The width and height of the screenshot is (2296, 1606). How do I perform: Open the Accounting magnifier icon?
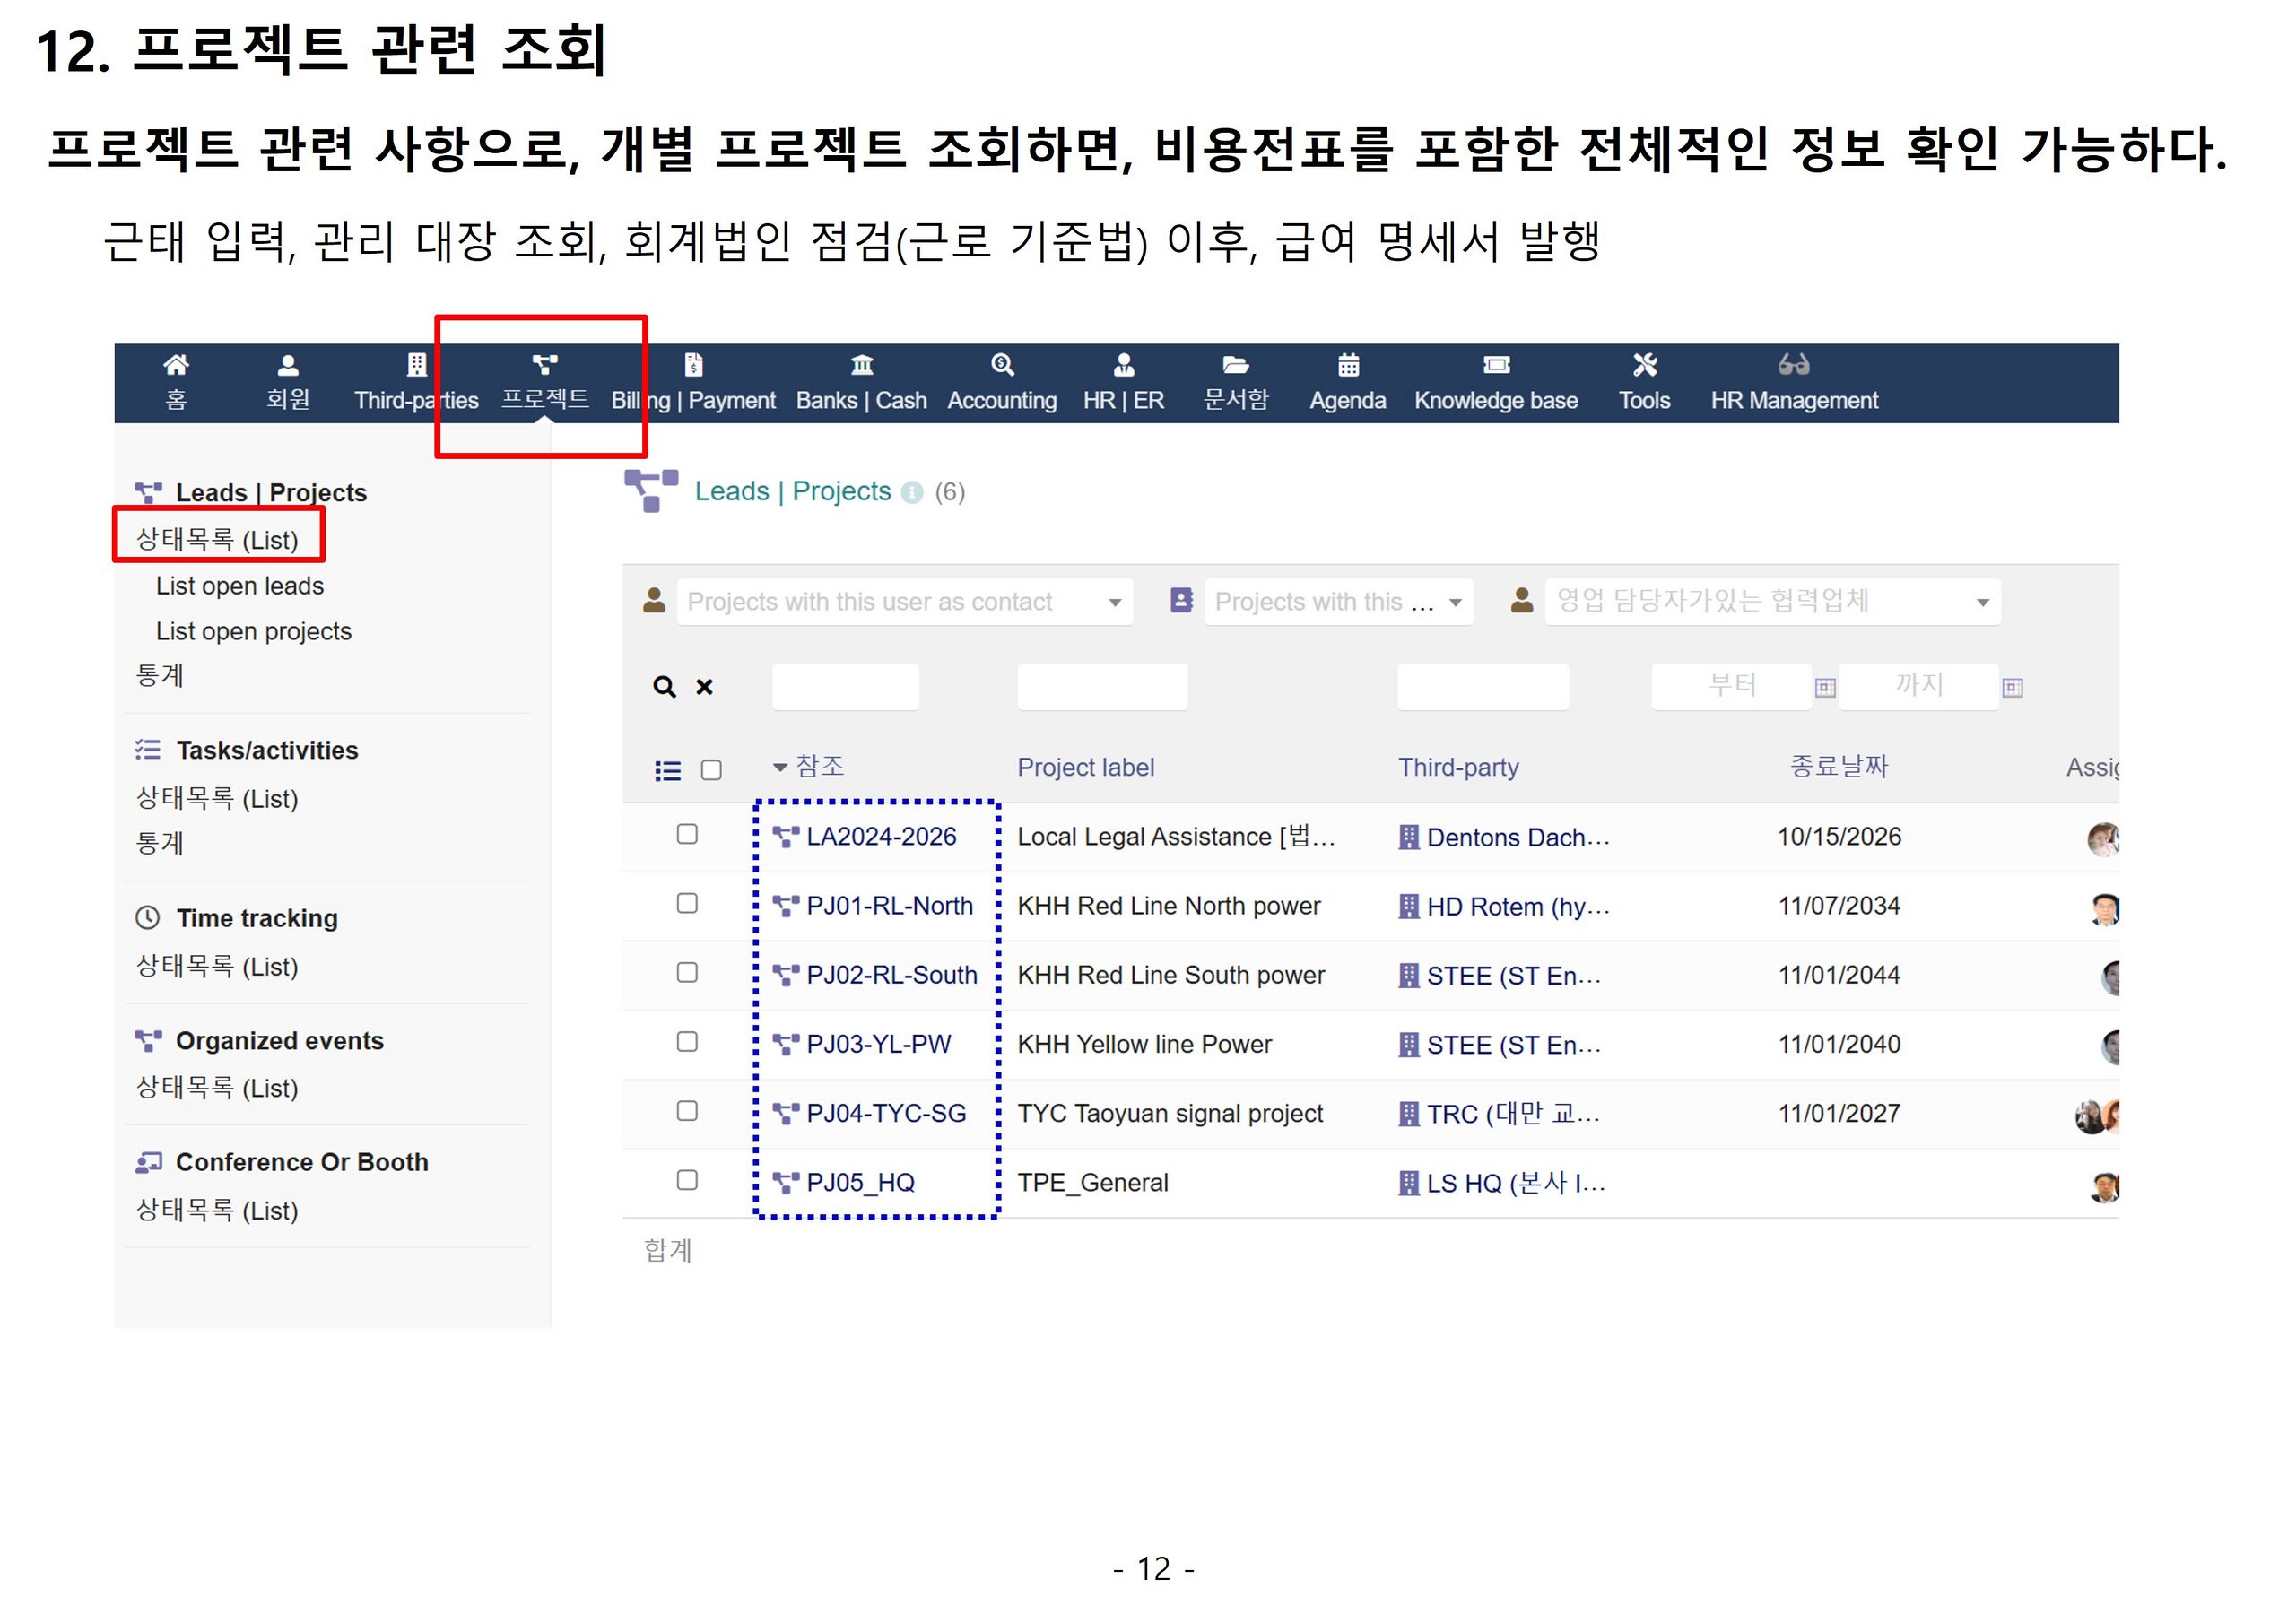(x=1001, y=365)
